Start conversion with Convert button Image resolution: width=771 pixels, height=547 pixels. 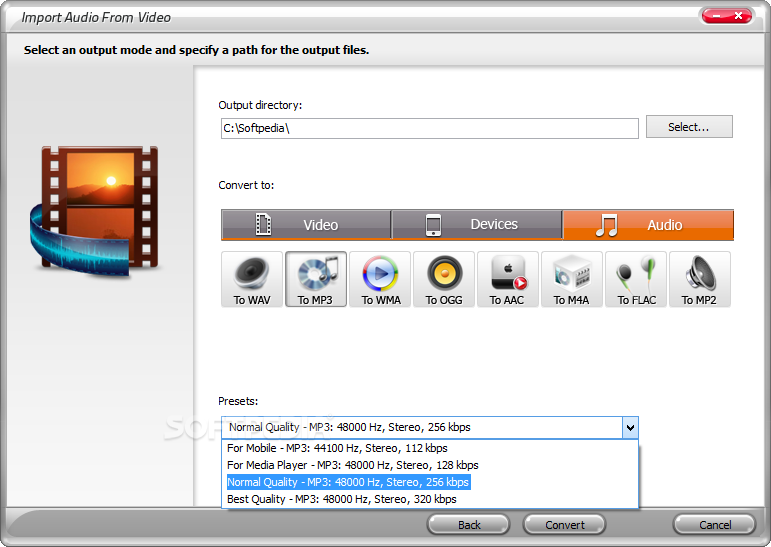click(564, 525)
